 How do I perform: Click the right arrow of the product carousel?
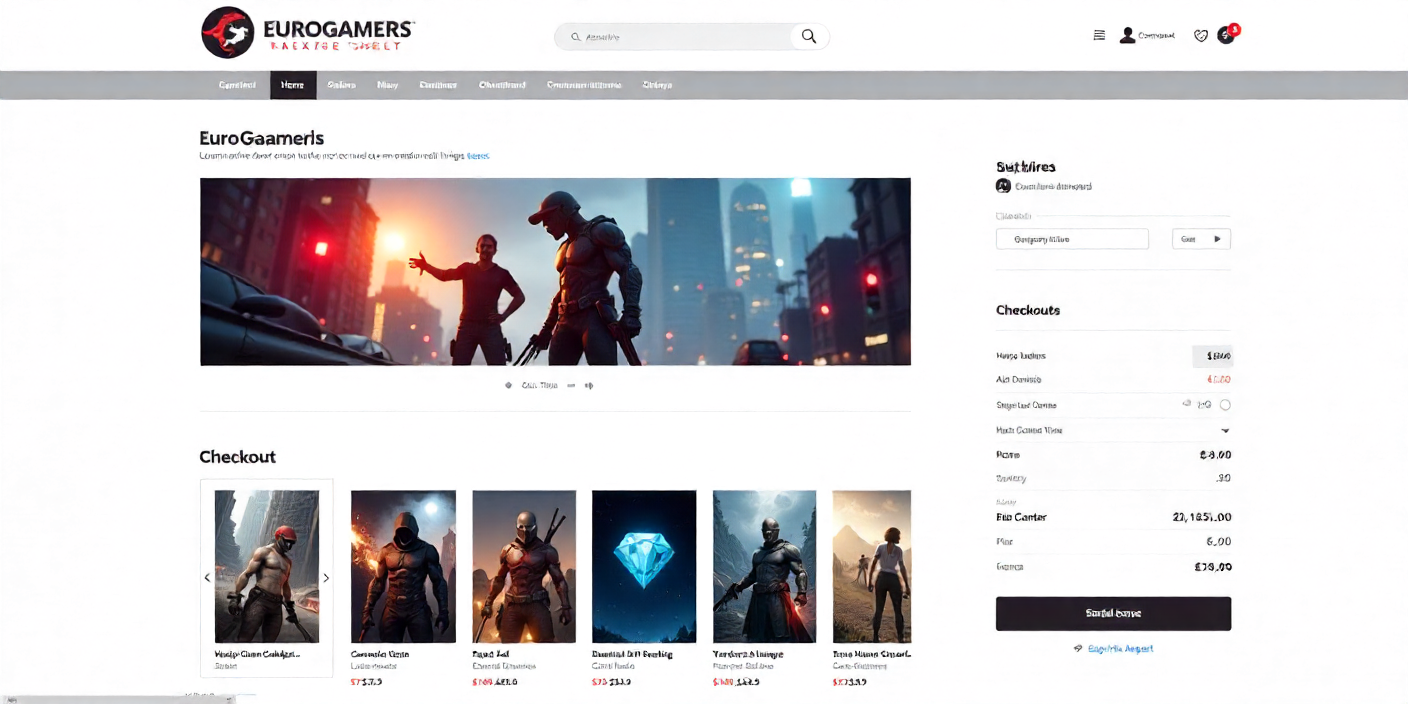click(x=326, y=577)
